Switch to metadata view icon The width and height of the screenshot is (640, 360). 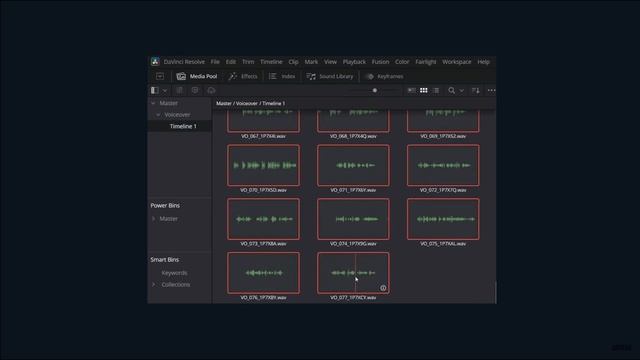coord(411,90)
